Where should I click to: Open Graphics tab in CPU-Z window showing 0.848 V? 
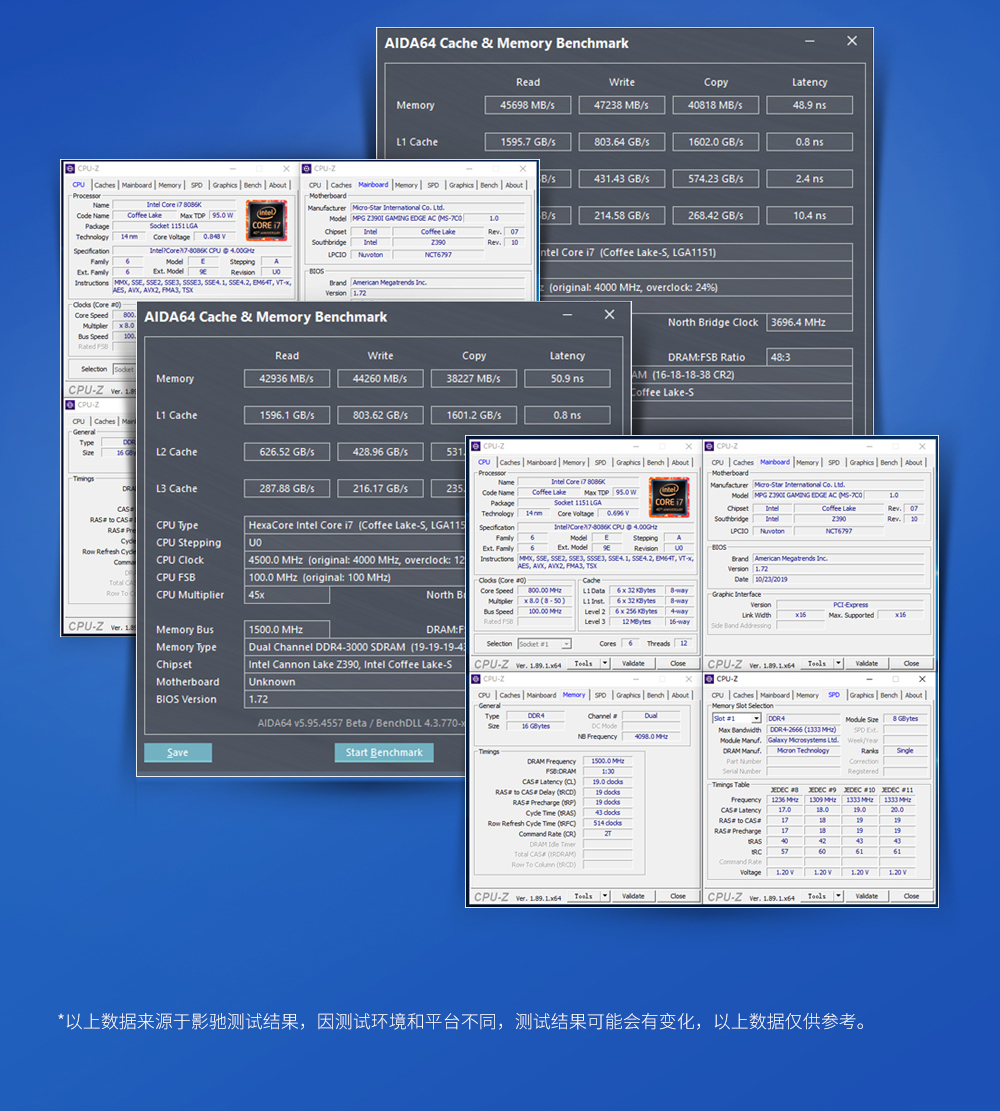tap(225, 185)
